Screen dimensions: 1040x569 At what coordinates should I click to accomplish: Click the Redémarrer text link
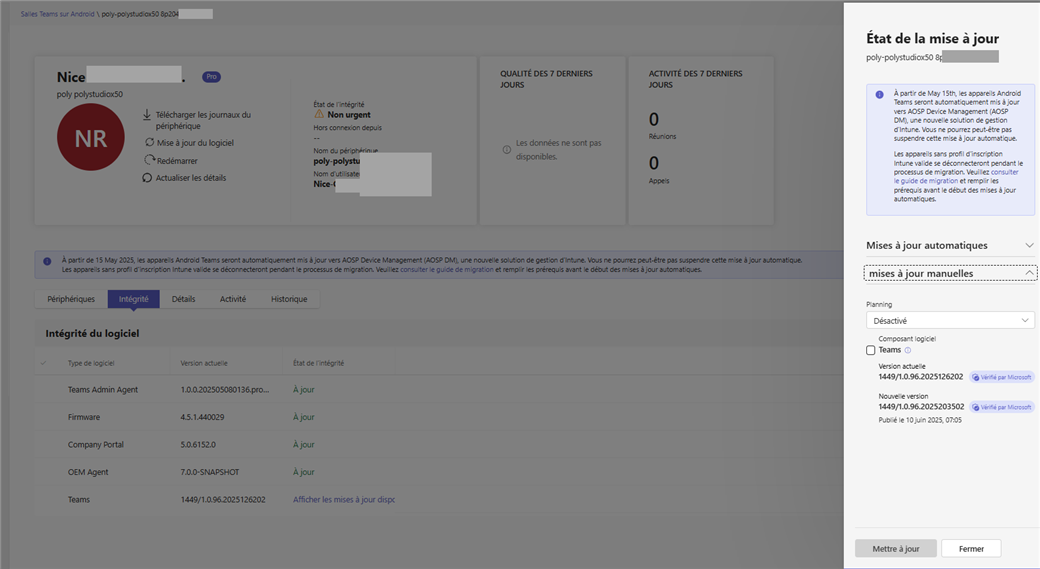click(177, 160)
